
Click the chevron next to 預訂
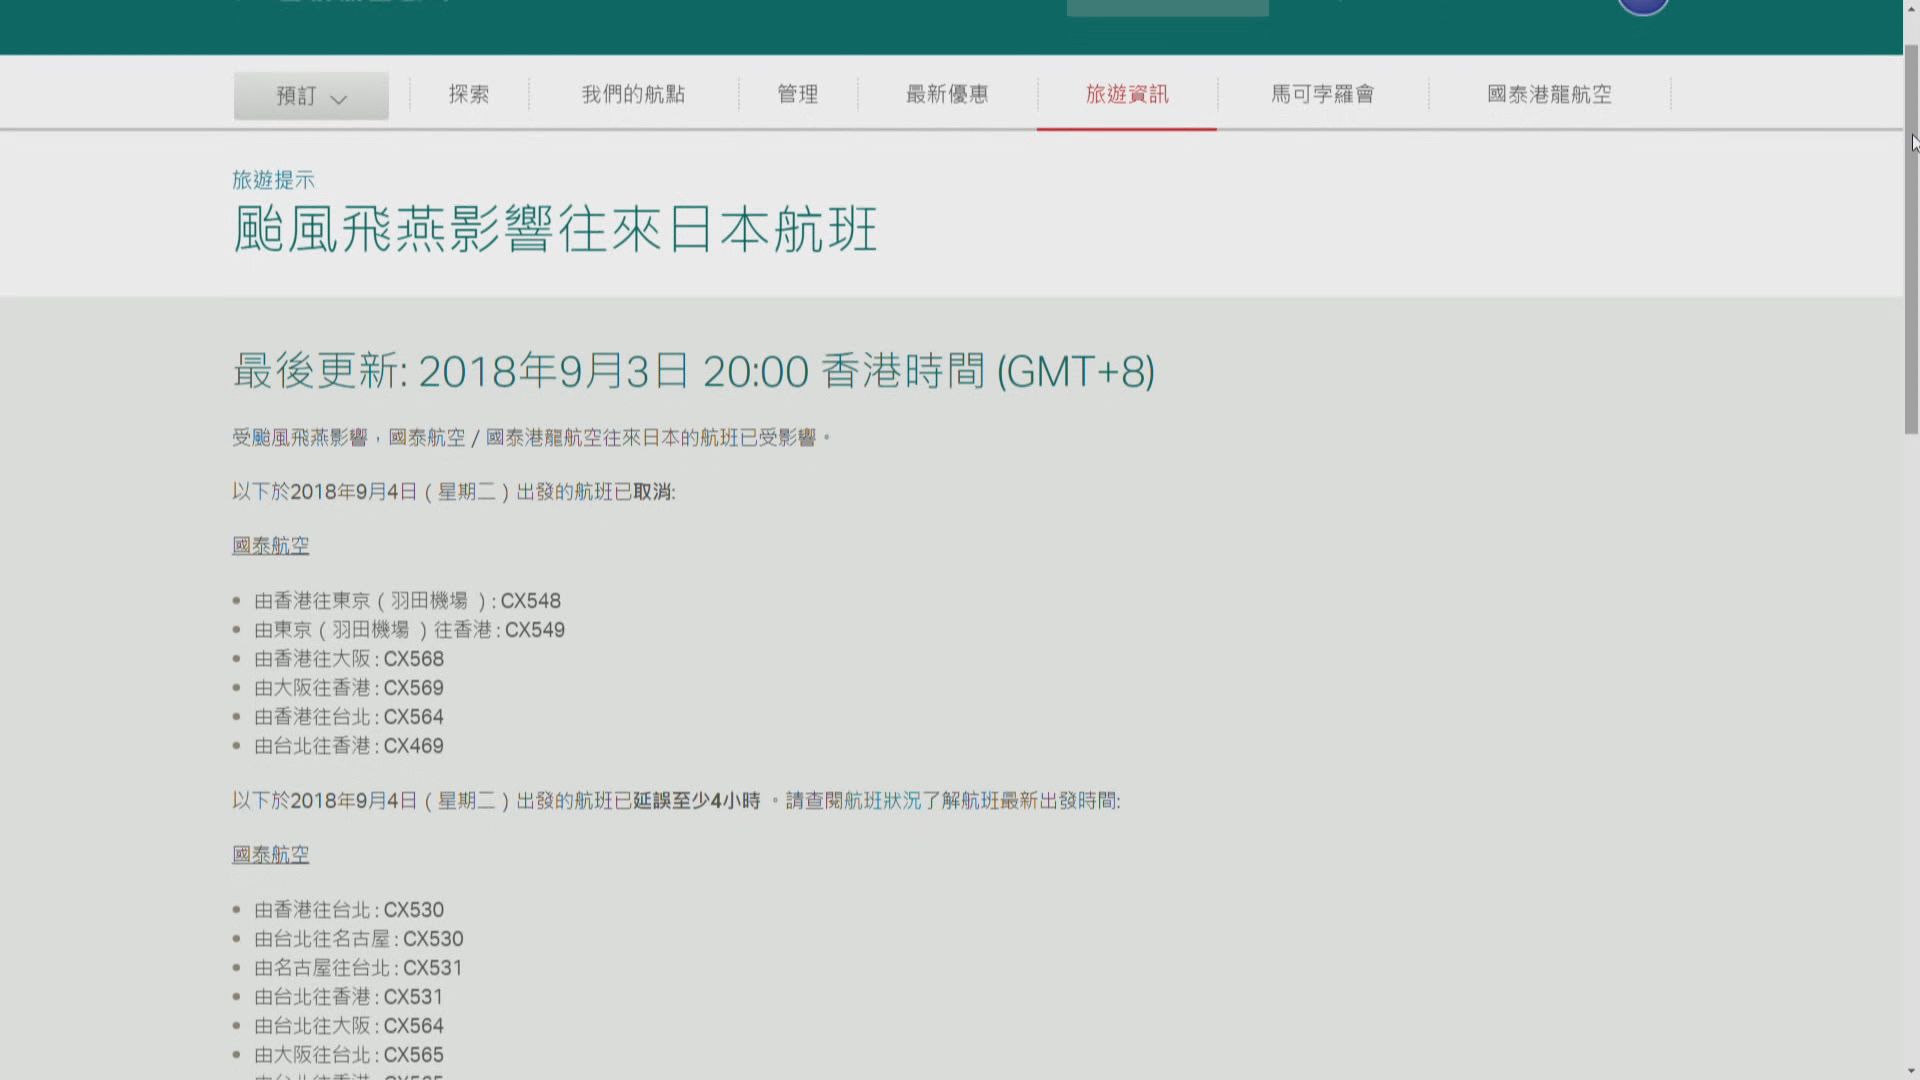pyautogui.click(x=340, y=99)
